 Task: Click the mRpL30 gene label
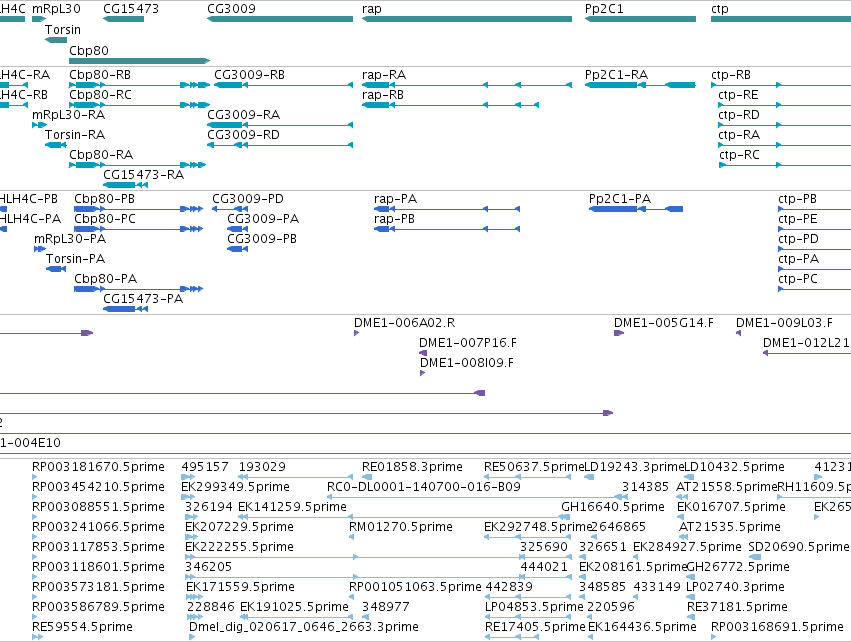[x=56, y=9]
